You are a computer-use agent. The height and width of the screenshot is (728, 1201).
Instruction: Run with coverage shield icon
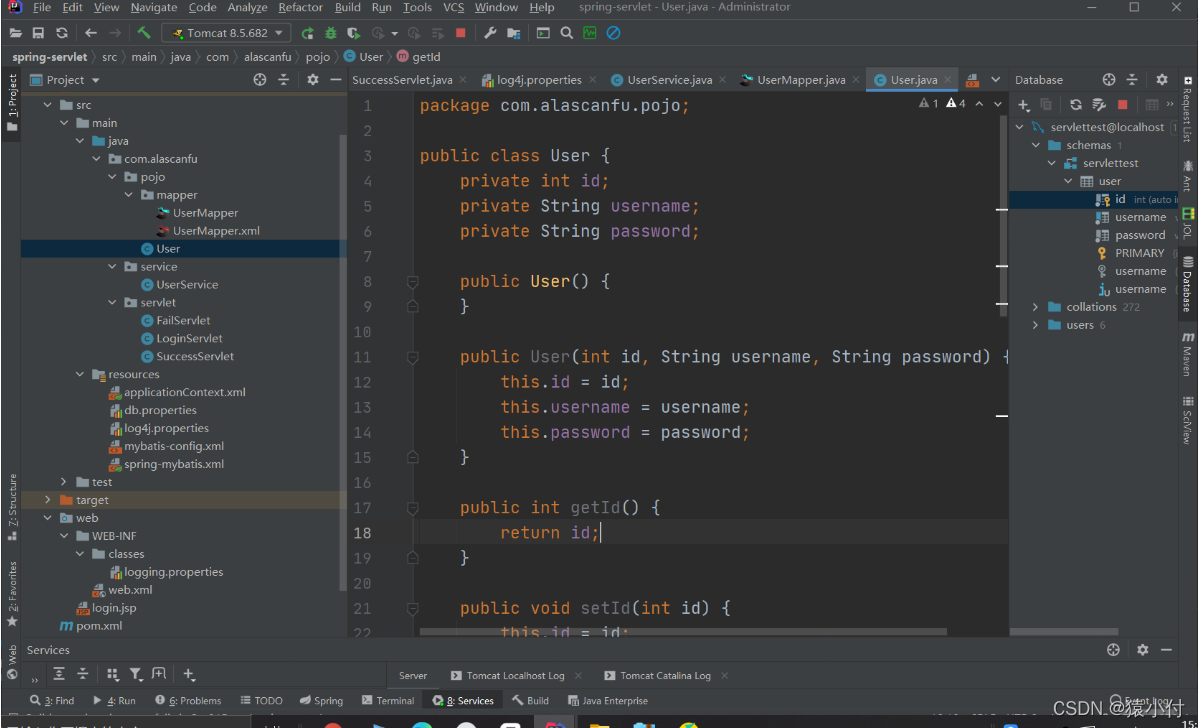click(356, 32)
